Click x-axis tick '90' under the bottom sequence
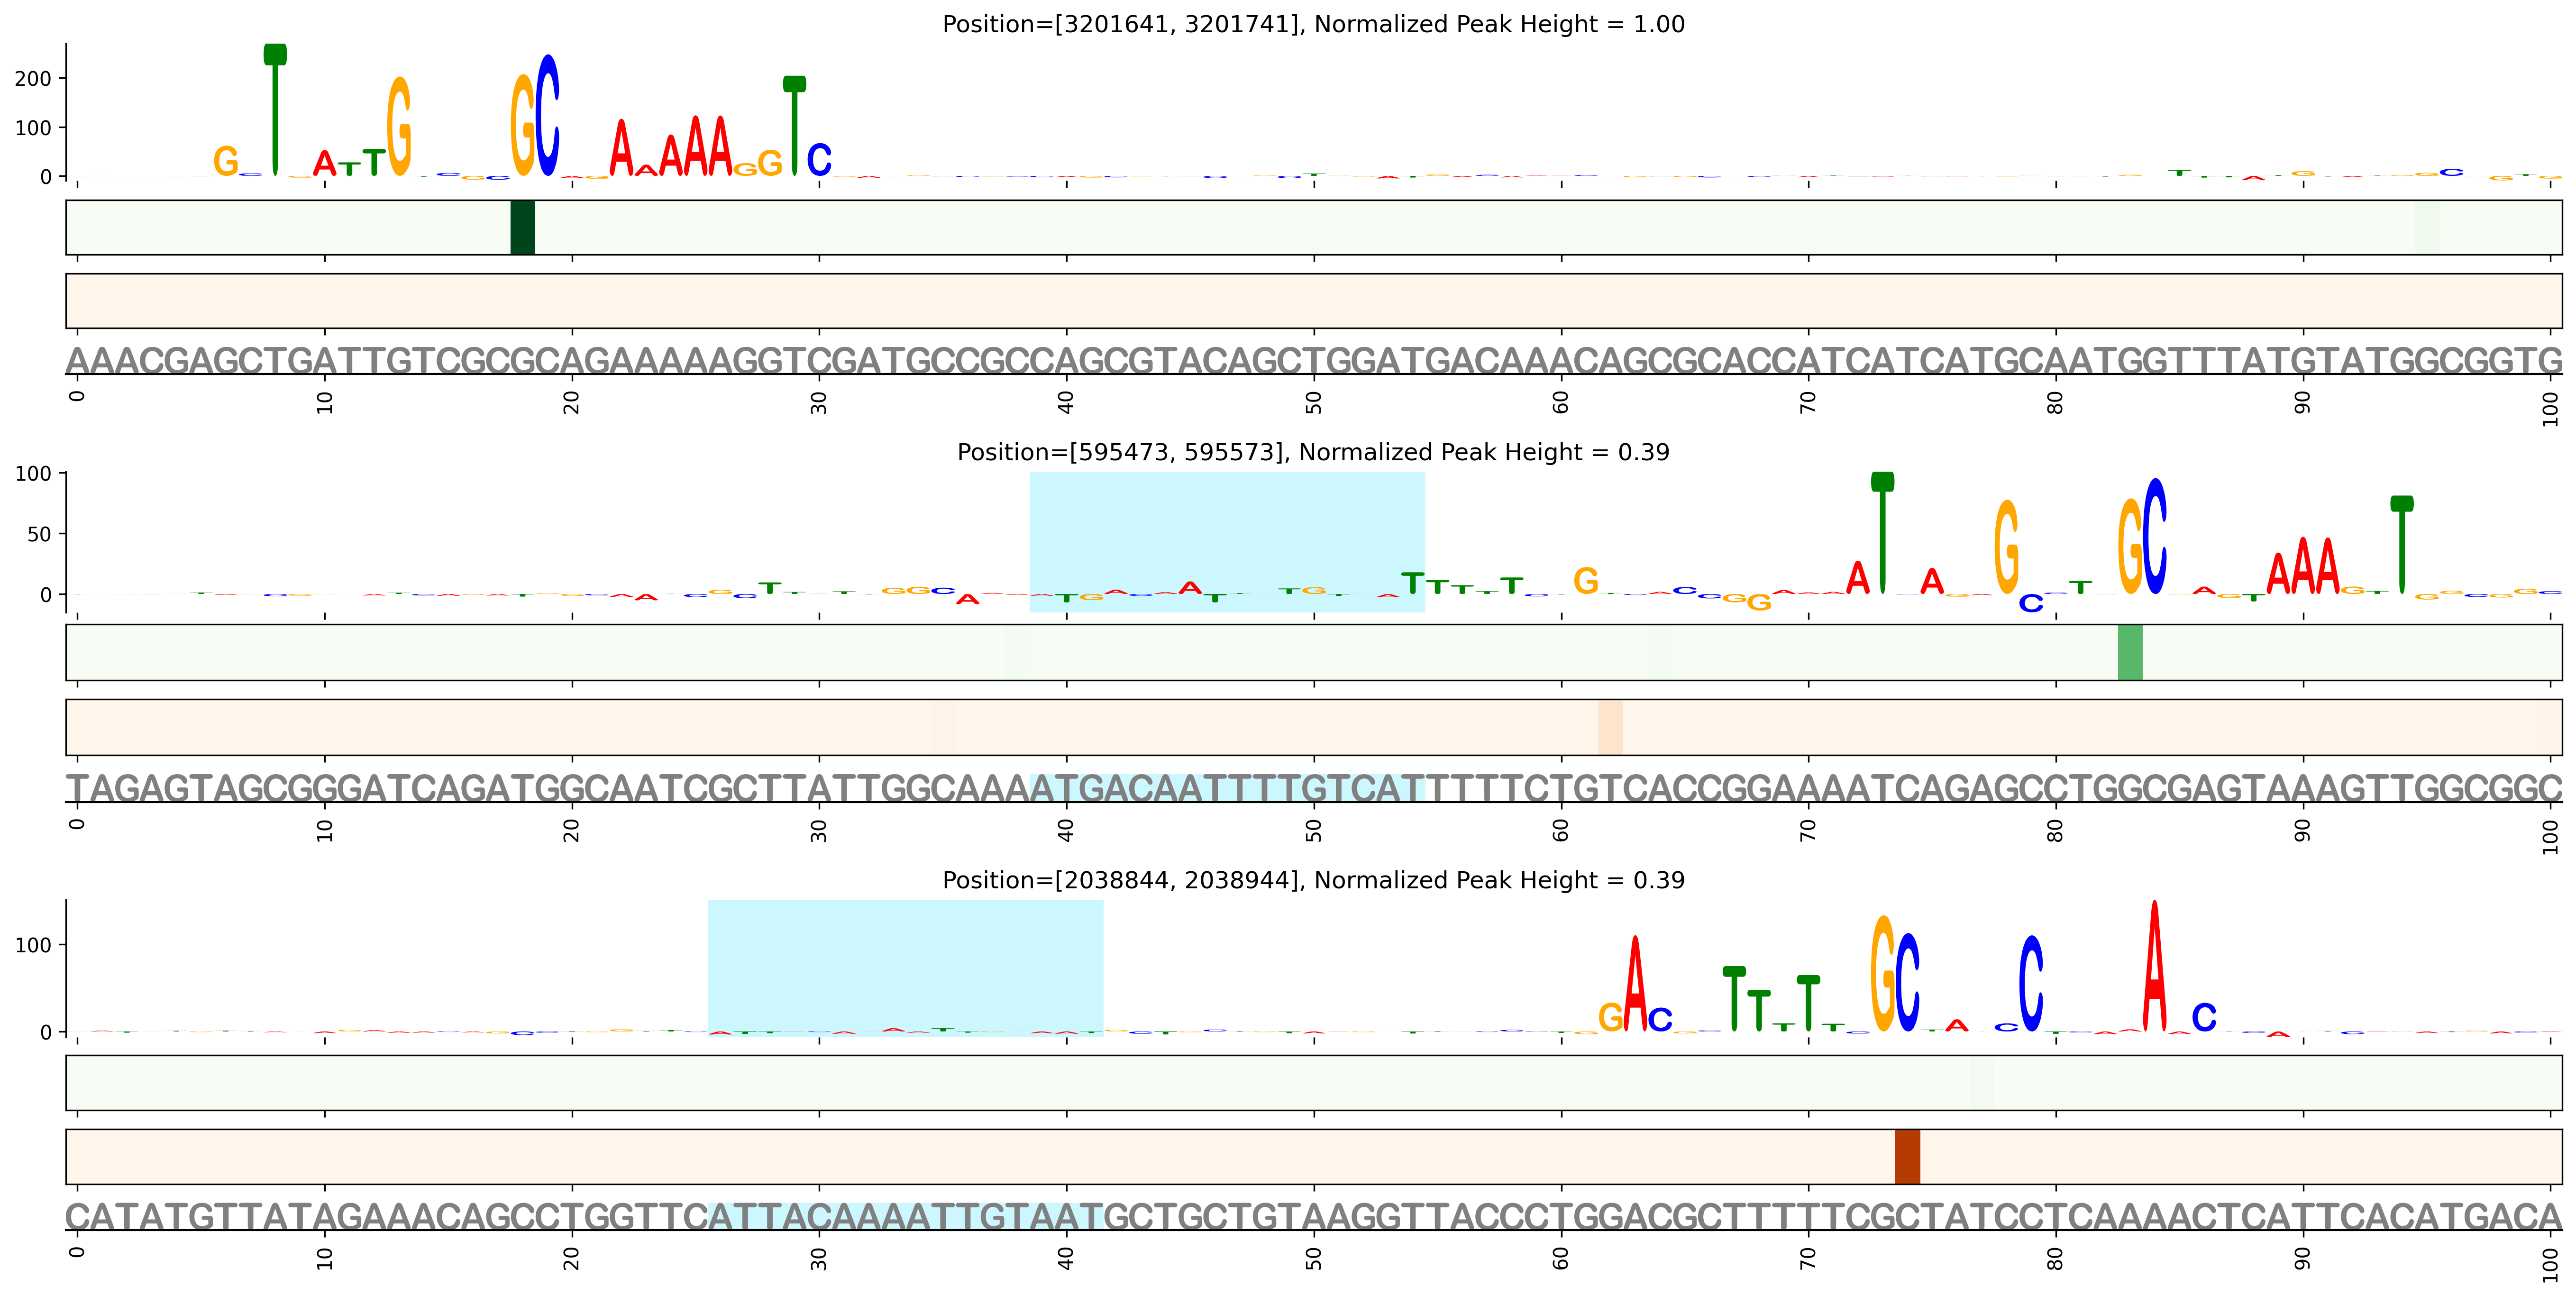Screen dimensions: 2576x1296 pyautogui.click(x=2302, y=1259)
